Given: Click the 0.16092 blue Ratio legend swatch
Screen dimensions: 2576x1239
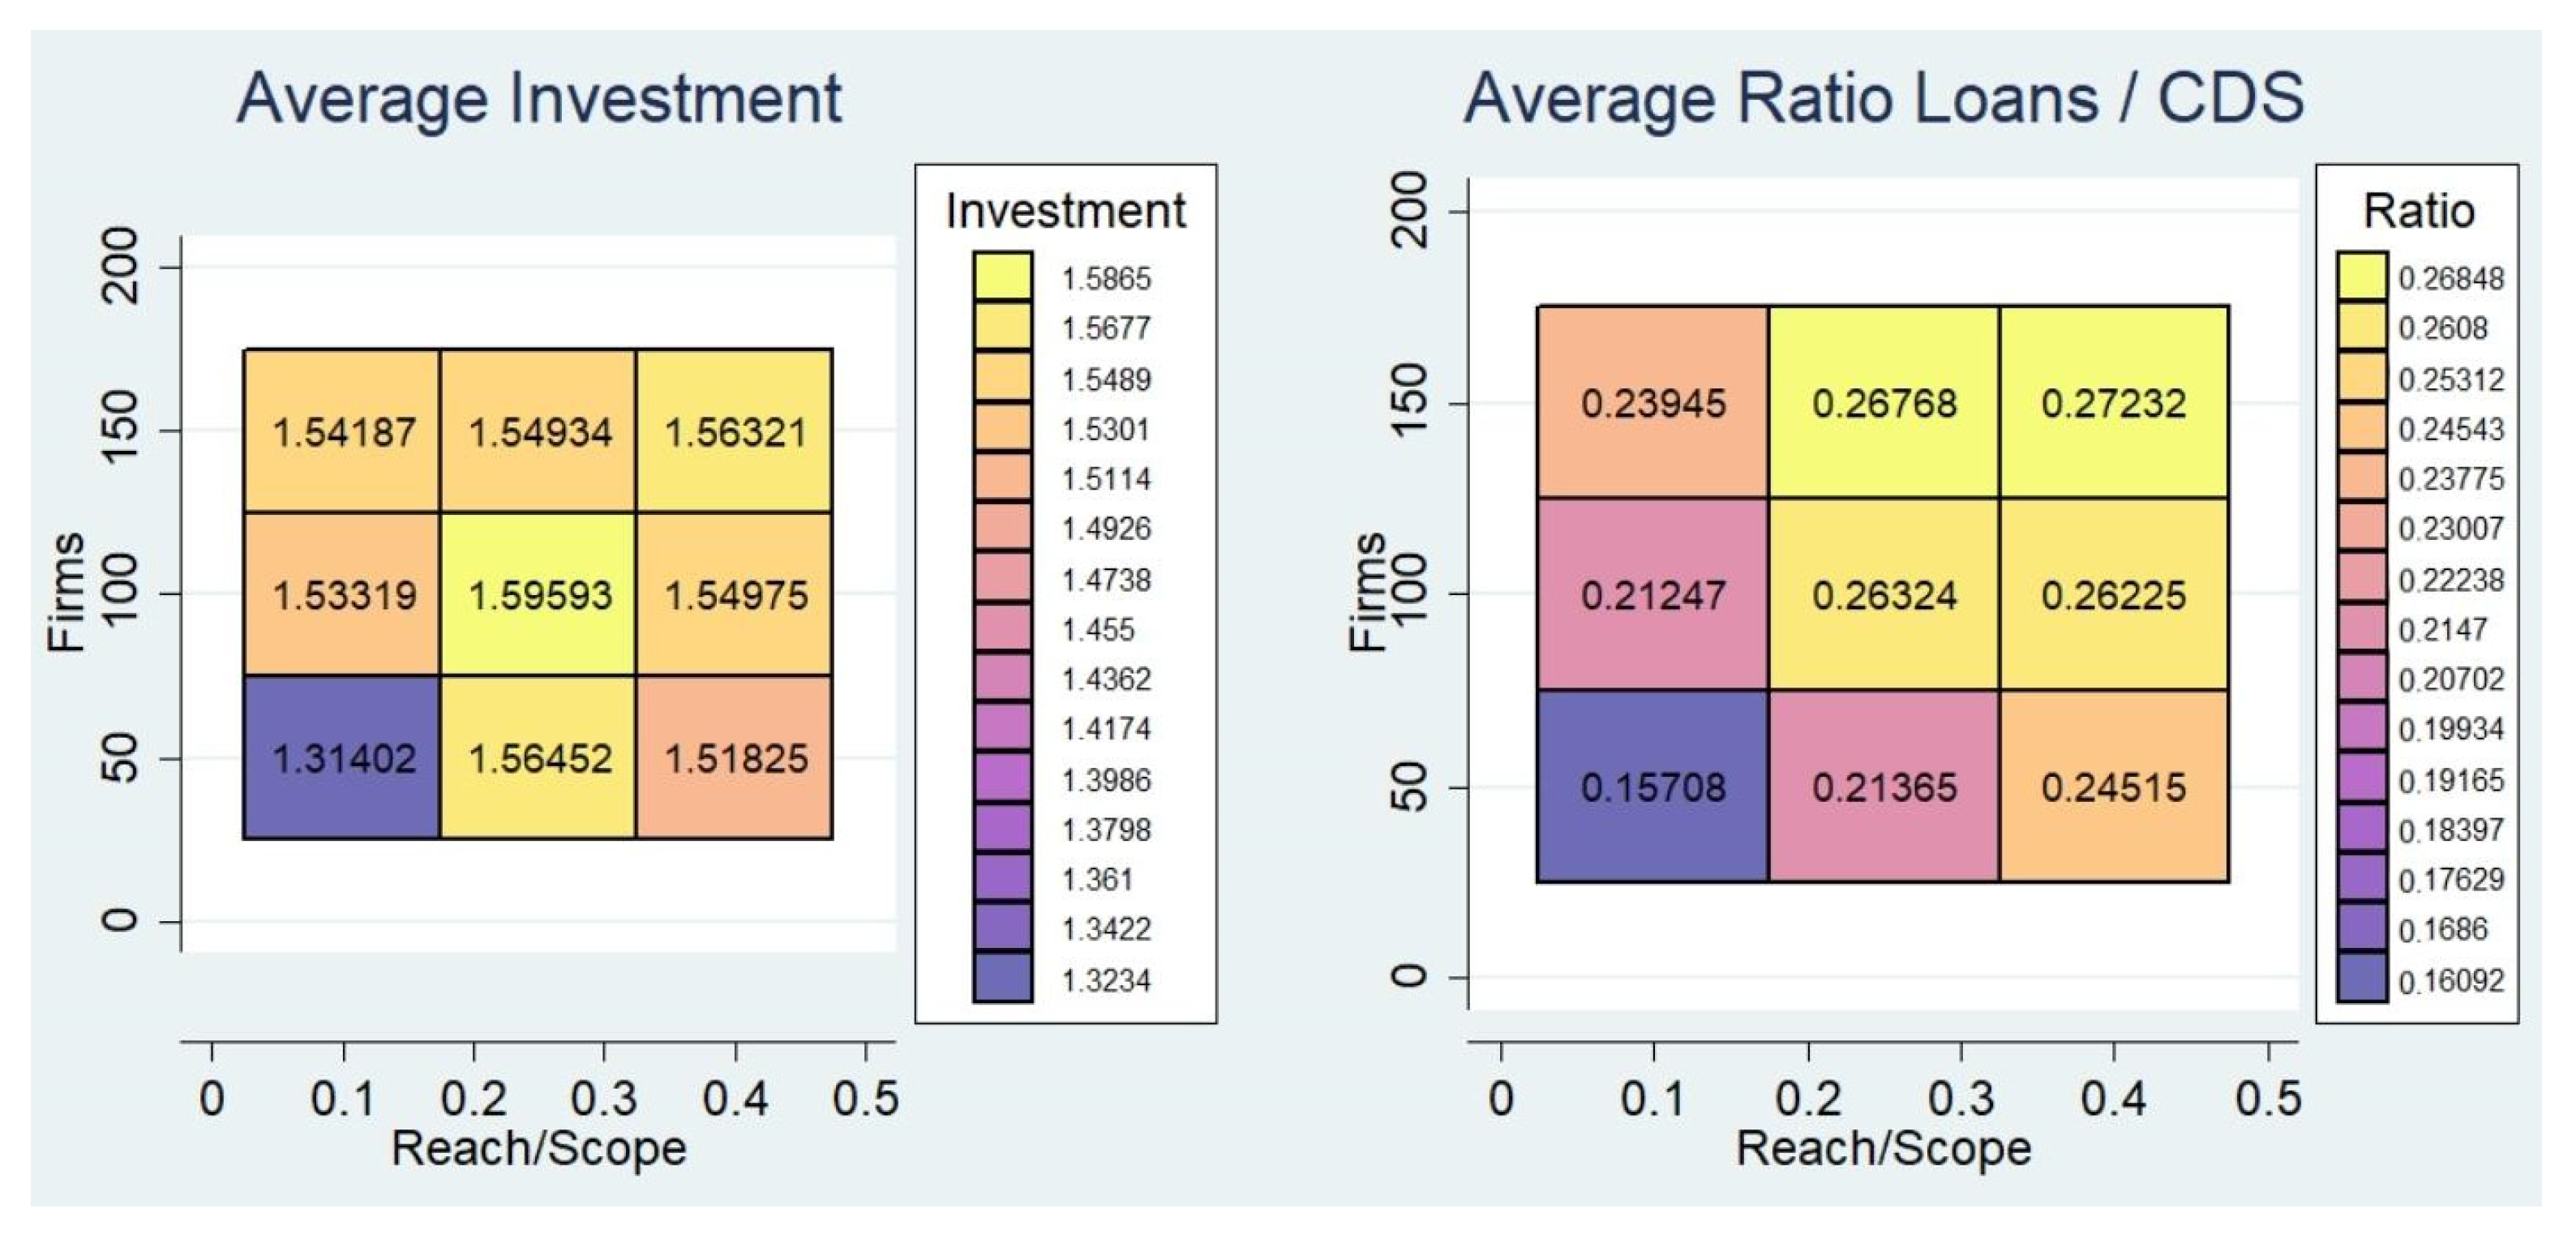Looking at the screenshot, I should [x=2362, y=978].
